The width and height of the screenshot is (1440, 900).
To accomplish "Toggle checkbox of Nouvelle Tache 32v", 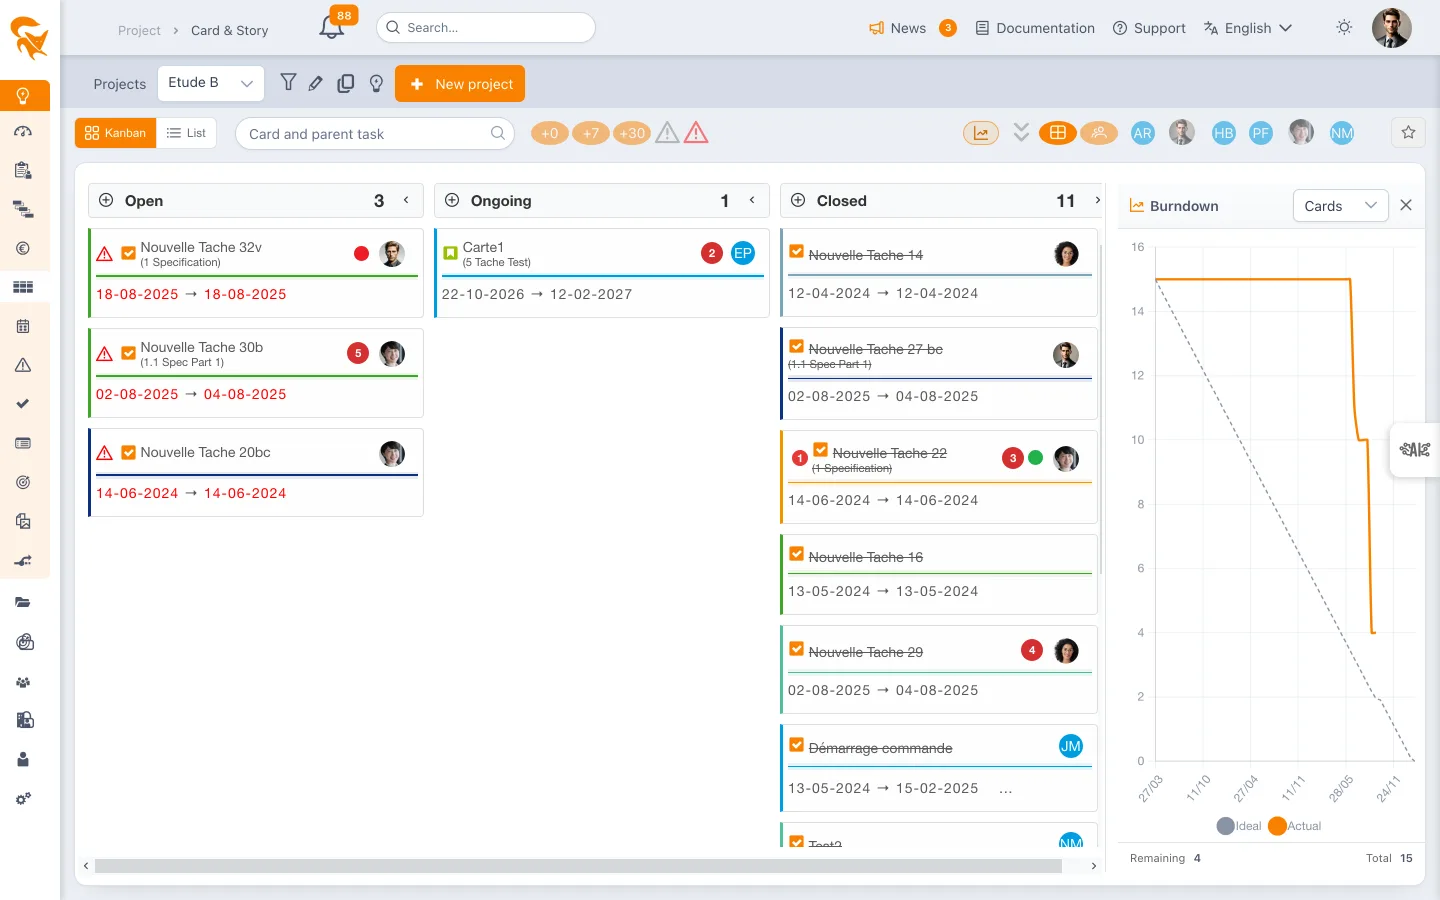I will click(x=129, y=253).
